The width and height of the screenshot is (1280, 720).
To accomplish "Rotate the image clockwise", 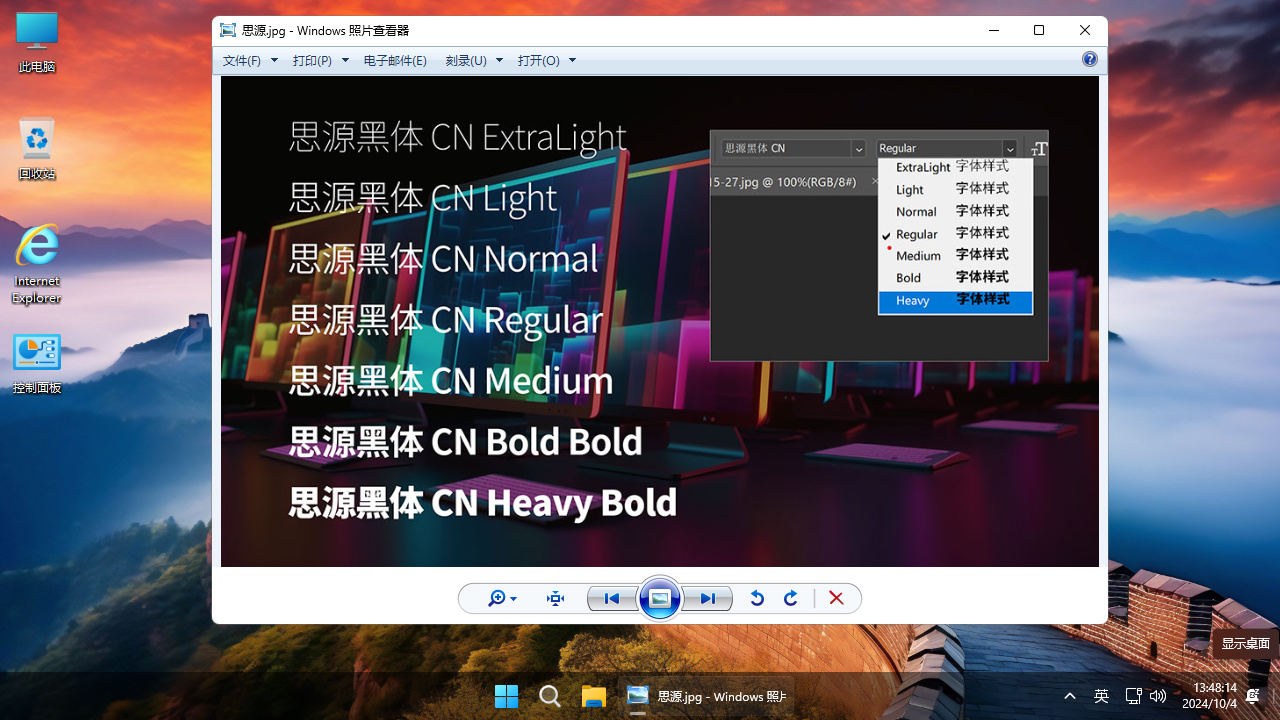I will click(x=791, y=598).
